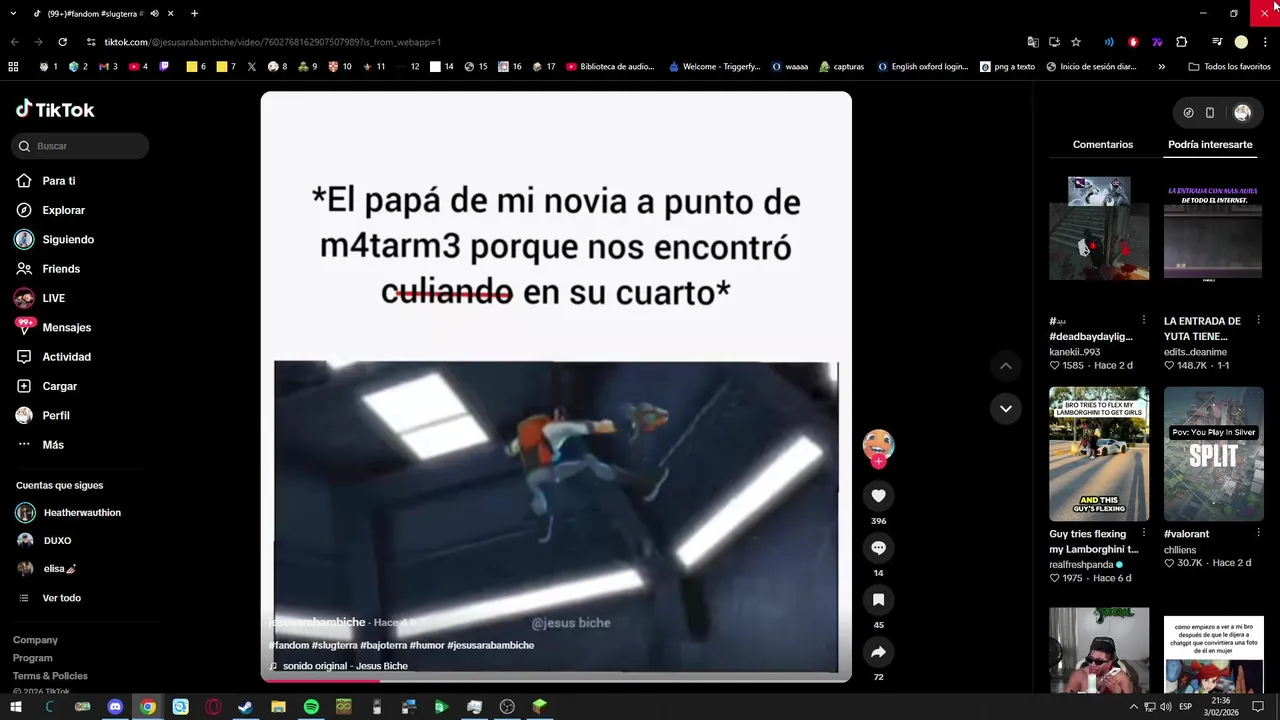The image size is (1280, 720).
Task: Open Siguiendo feed
Action: tap(68, 240)
